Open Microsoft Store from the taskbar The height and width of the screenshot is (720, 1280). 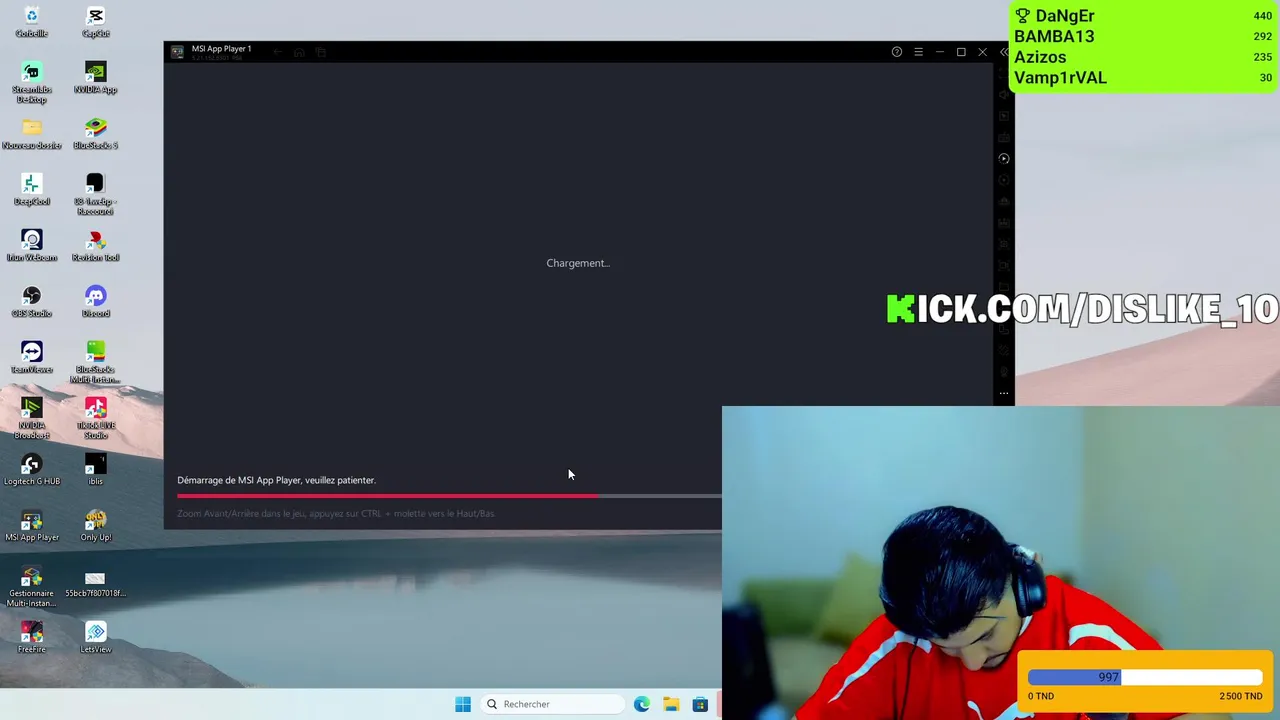(700, 704)
